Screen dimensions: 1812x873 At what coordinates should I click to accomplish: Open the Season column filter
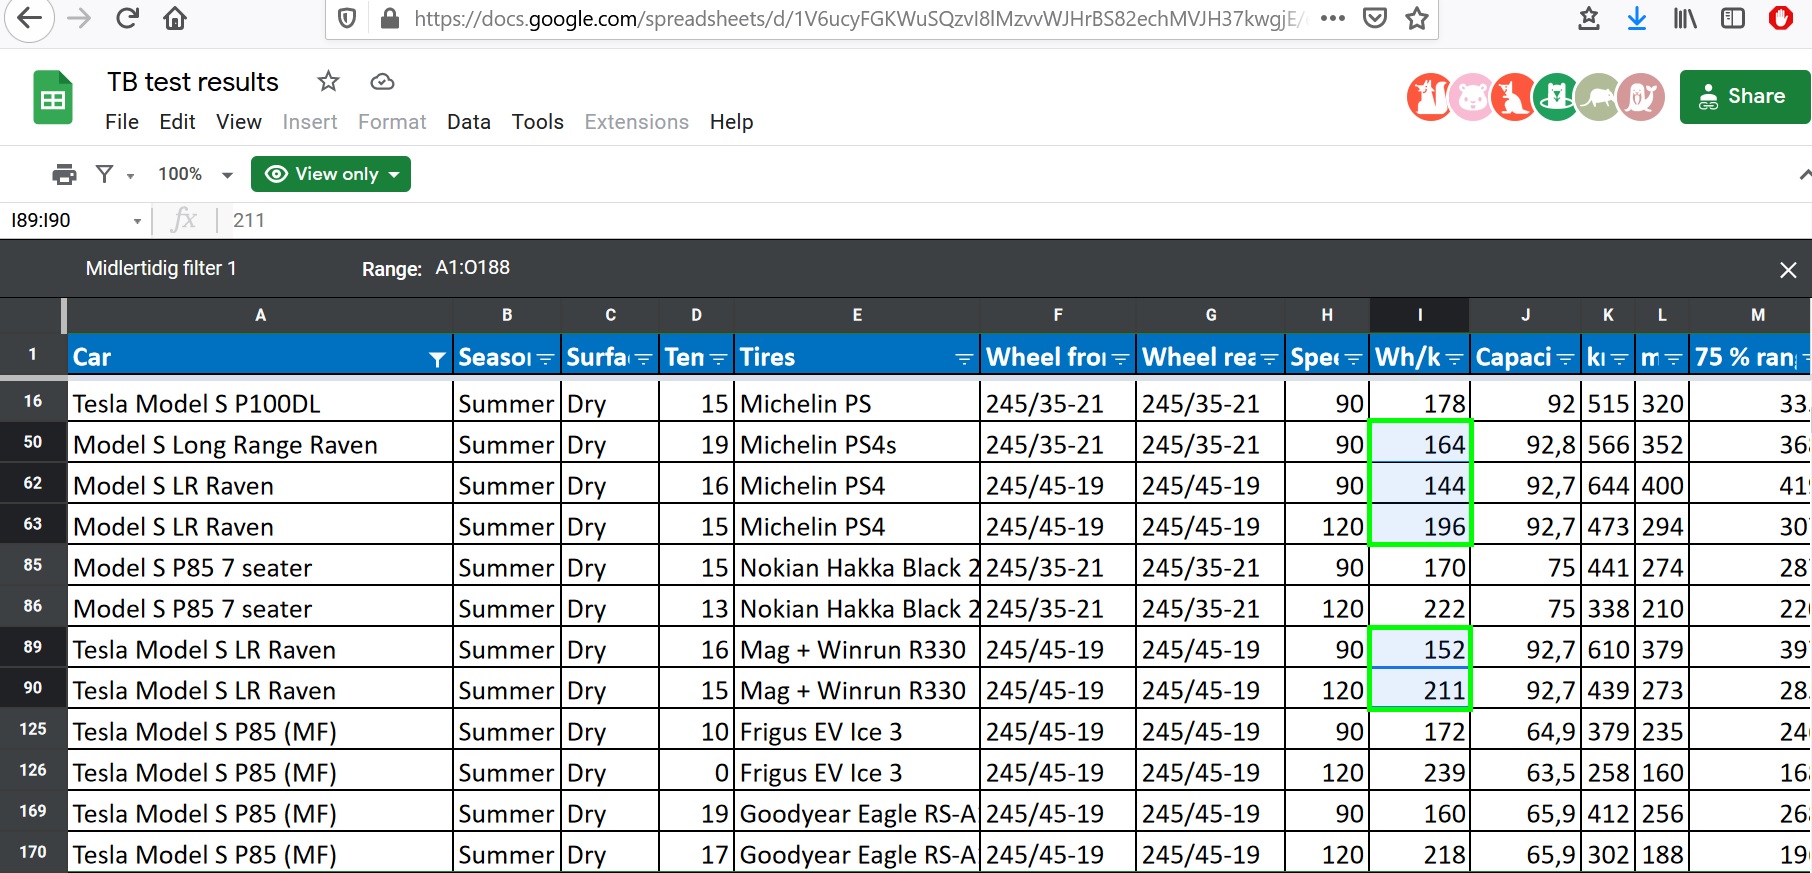(545, 358)
